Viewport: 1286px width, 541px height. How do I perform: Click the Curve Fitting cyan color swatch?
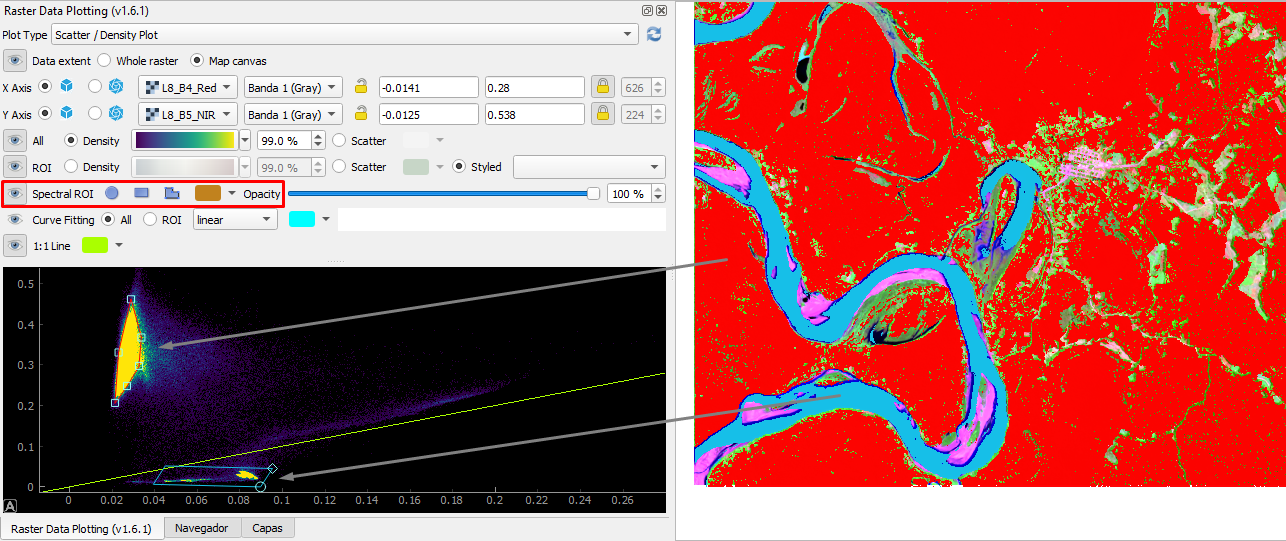pos(302,219)
